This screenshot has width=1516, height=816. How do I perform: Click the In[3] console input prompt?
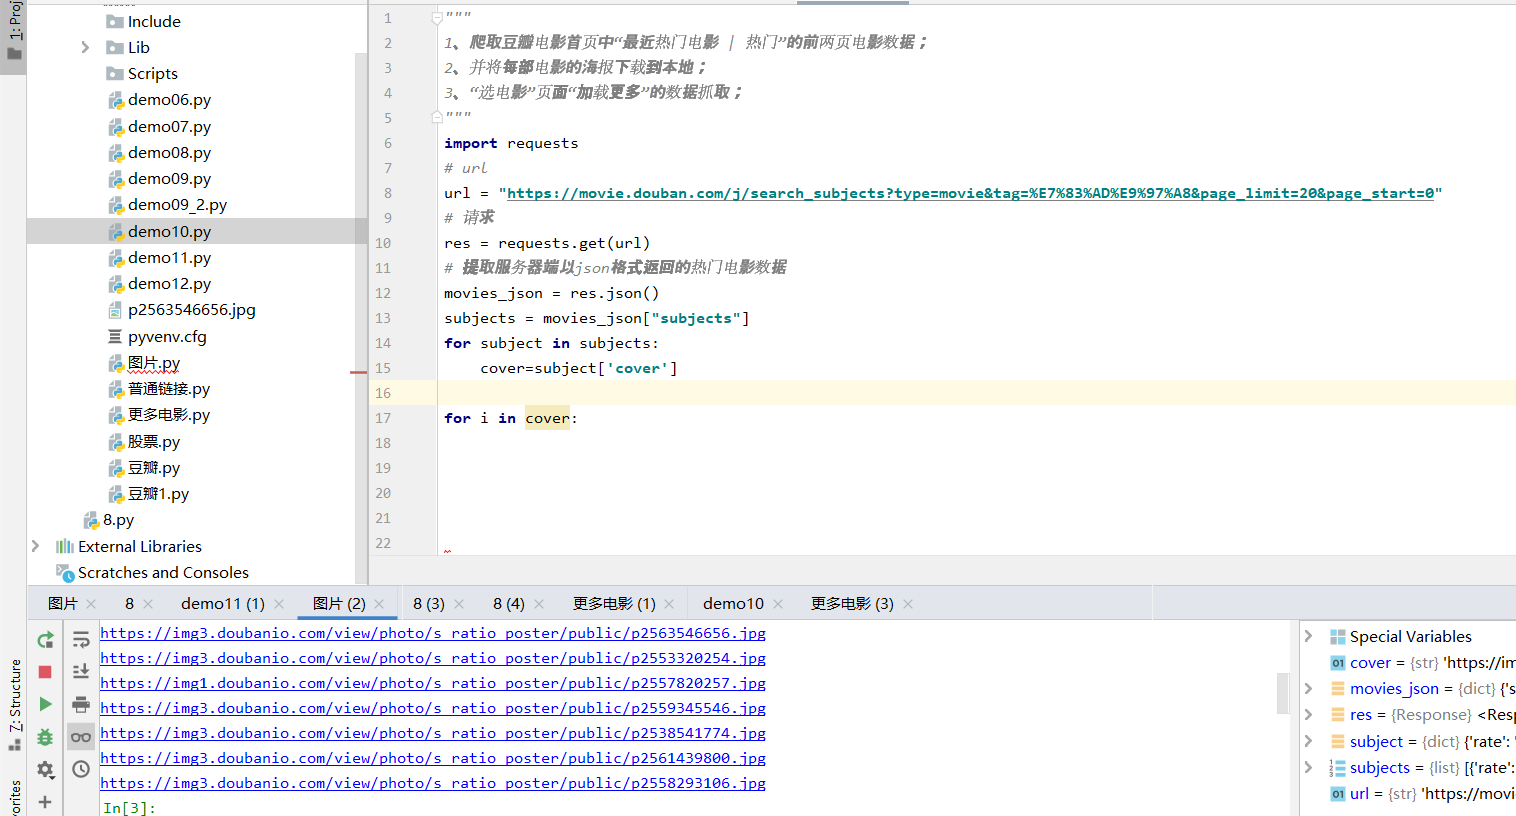coord(129,808)
